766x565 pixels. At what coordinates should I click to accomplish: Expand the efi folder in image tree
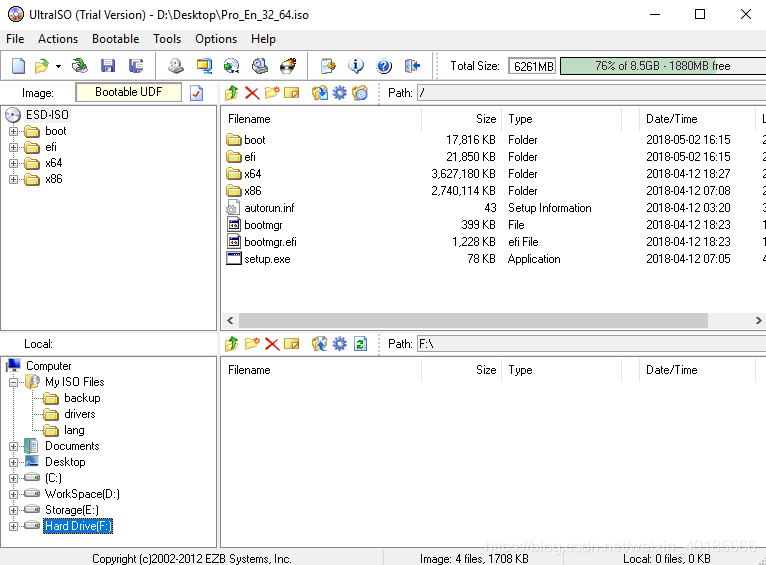14,147
